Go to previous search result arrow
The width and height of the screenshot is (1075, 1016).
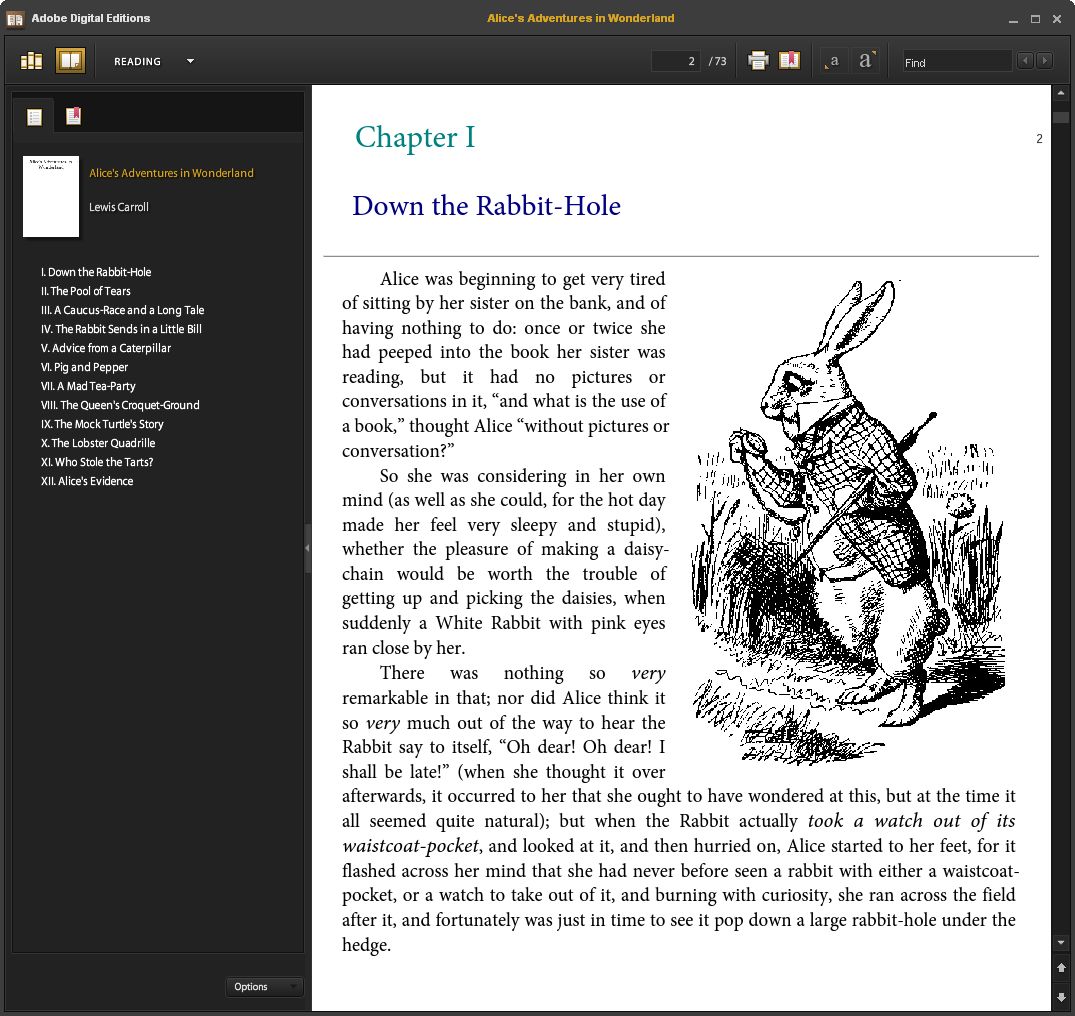(1025, 61)
